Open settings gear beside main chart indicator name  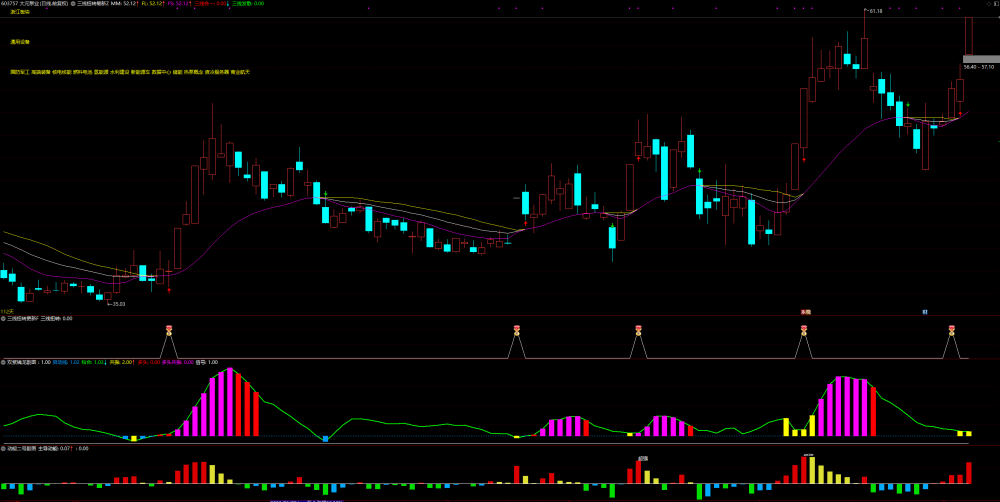(x=73, y=3)
